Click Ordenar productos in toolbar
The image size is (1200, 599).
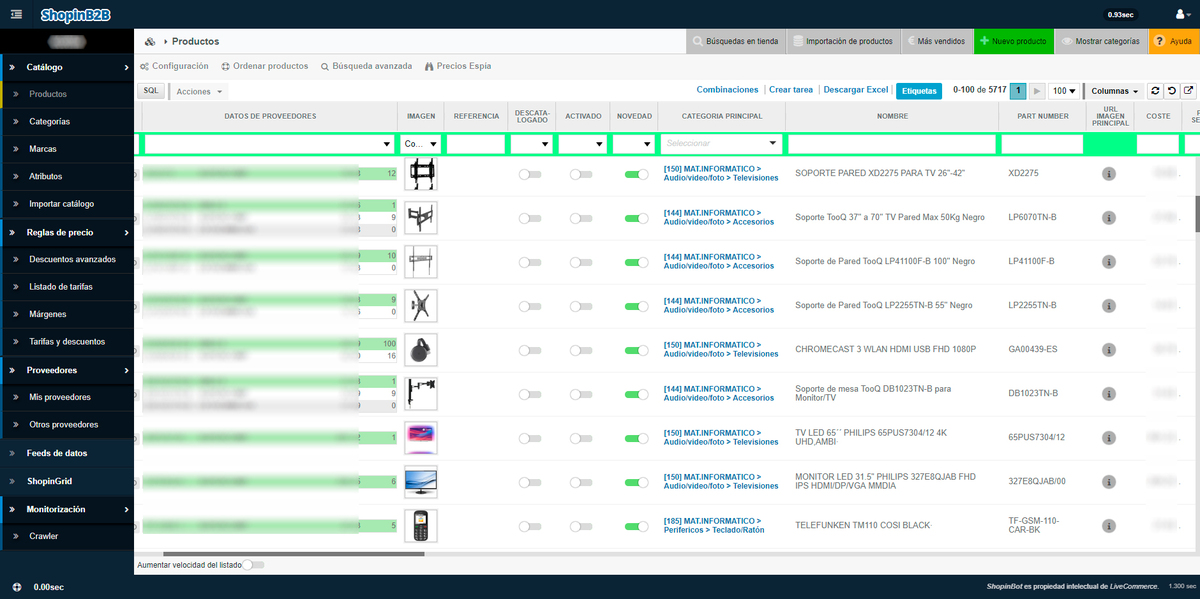[264, 66]
